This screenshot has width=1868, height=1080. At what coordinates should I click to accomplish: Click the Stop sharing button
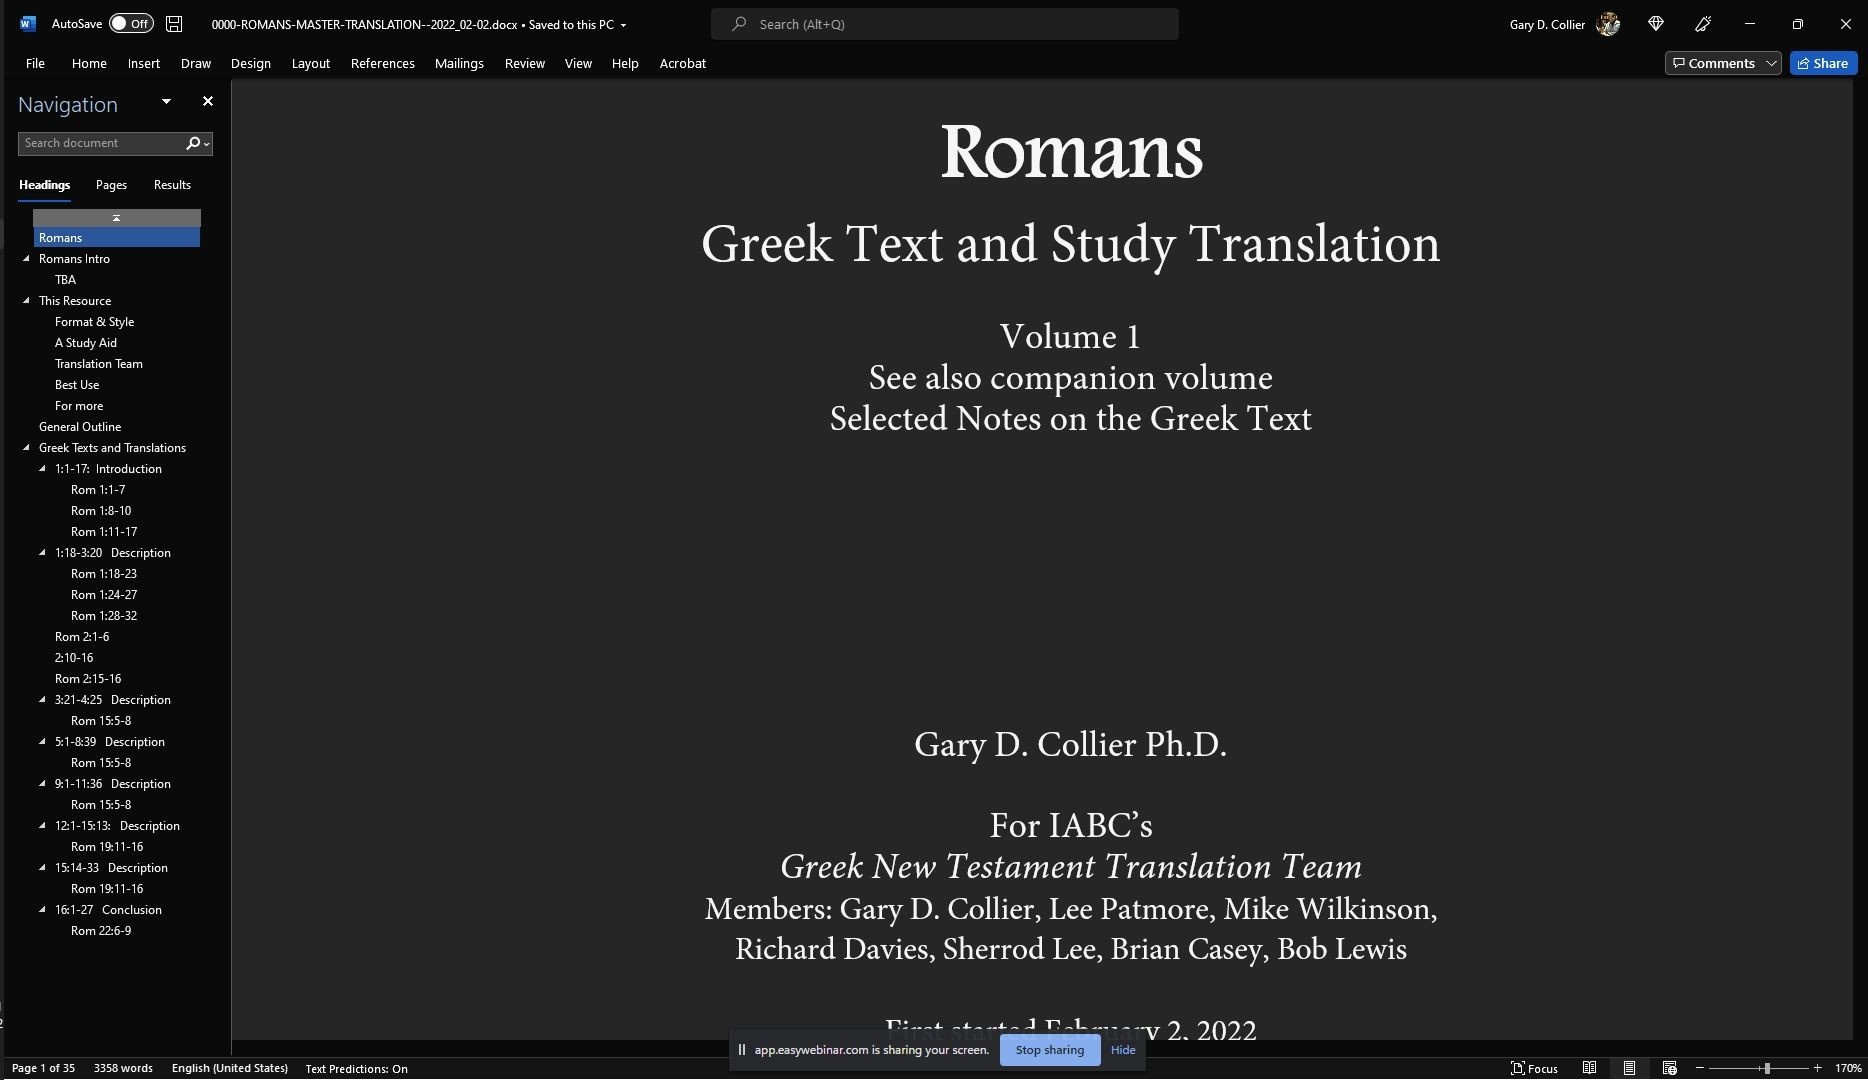coord(1050,1050)
